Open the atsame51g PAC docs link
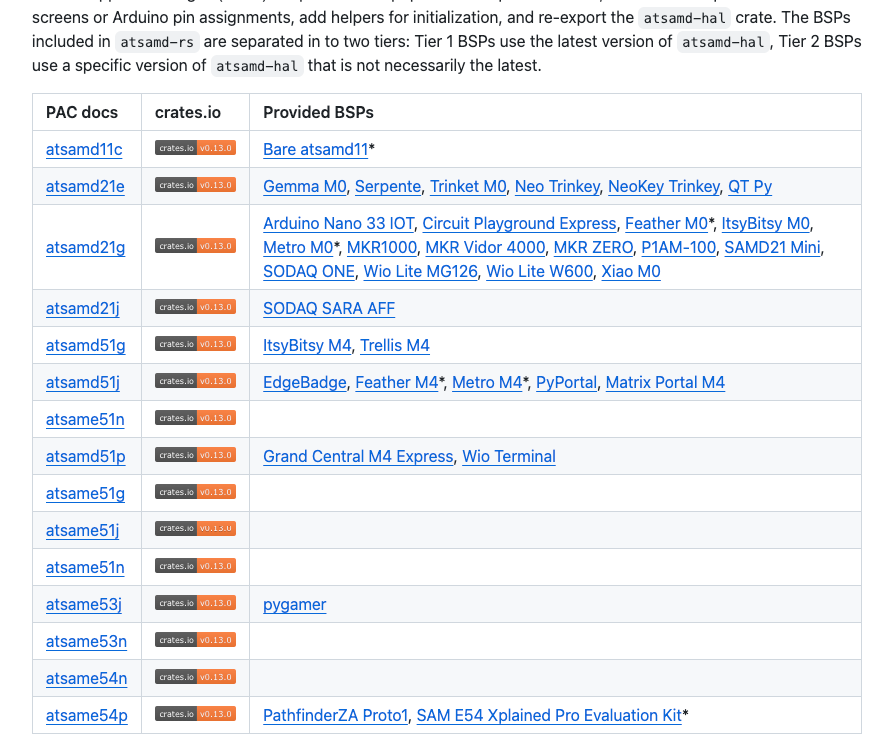893x746 pixels. 85,493
